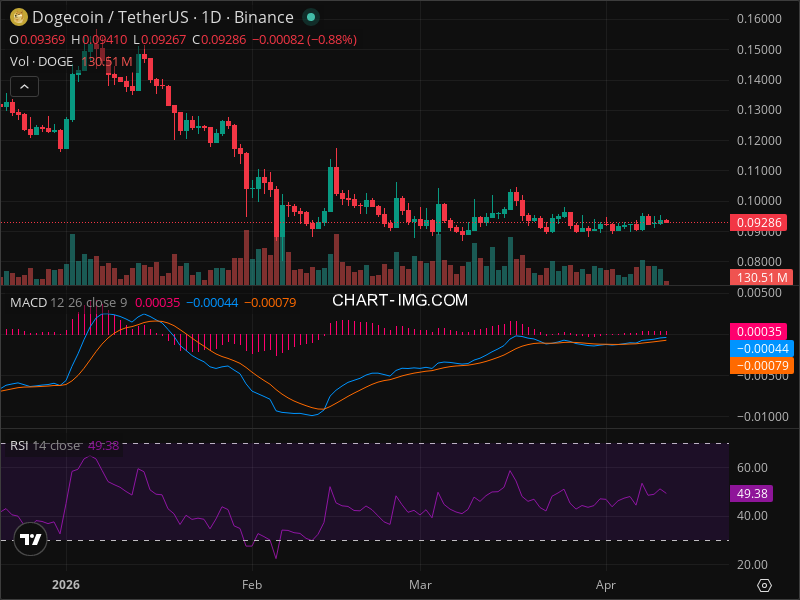Click the current price tag 0.09286

pyautogui.click(x=759, y=222)
